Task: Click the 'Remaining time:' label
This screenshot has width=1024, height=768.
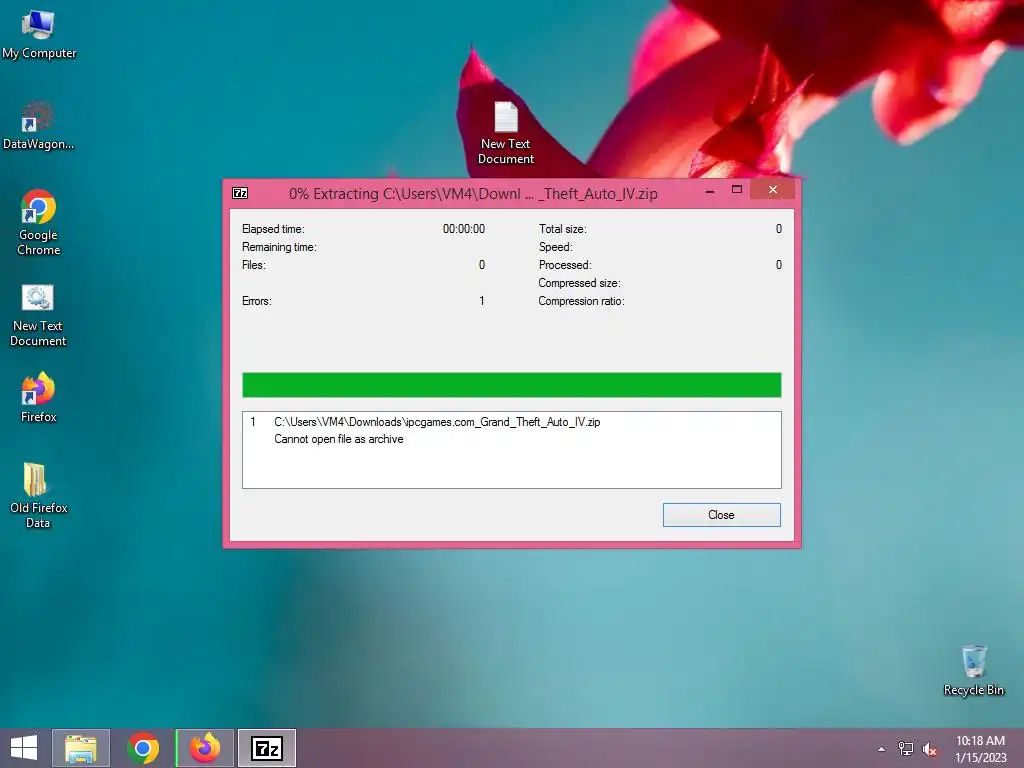Action: coord(279,247)
